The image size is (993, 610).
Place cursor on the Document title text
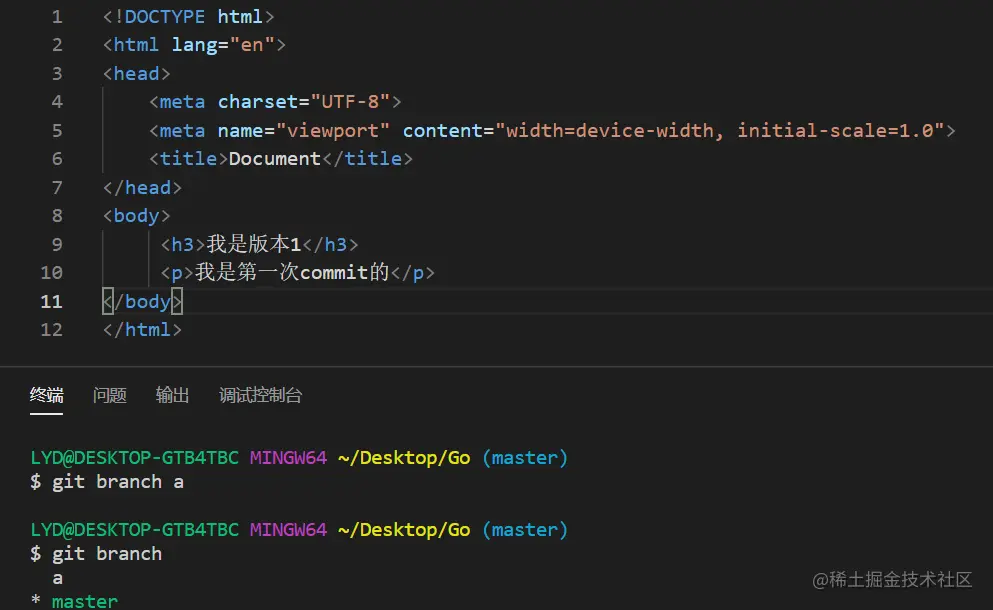[x=275, y=158]
